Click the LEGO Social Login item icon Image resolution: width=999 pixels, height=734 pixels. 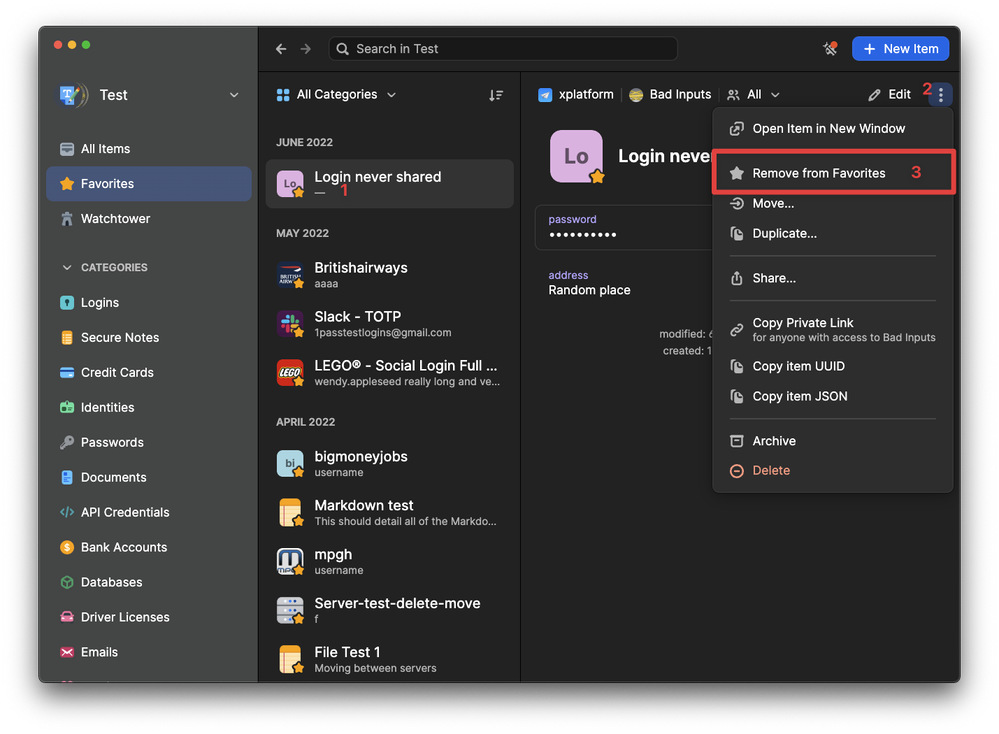point(290,373)
